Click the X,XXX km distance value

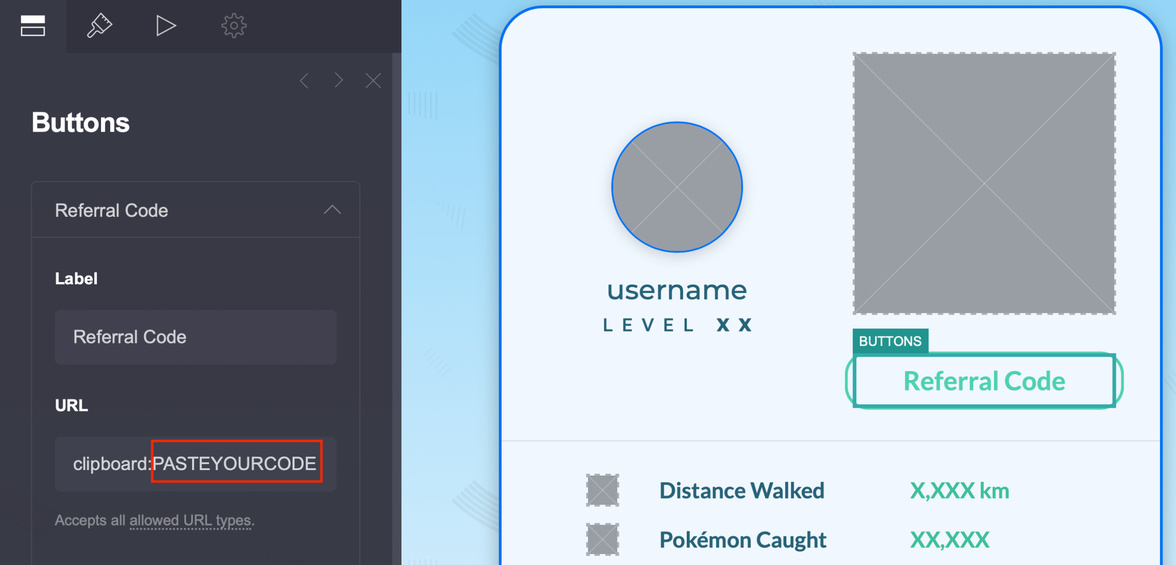pos(959,491)
